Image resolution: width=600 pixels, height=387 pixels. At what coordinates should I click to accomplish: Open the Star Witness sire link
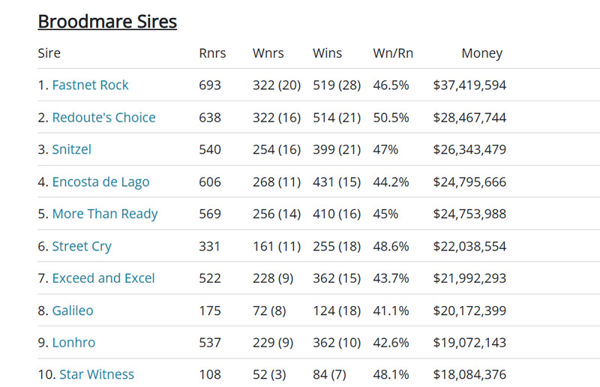97,374
